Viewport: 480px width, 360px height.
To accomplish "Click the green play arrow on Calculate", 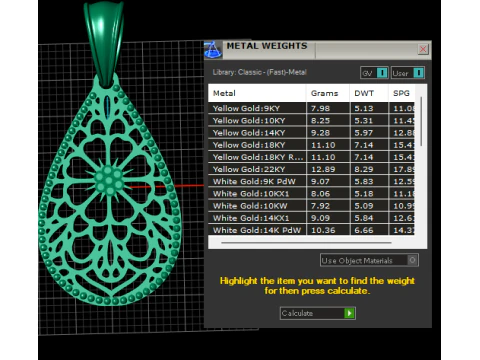I will [x=349, y=313].
